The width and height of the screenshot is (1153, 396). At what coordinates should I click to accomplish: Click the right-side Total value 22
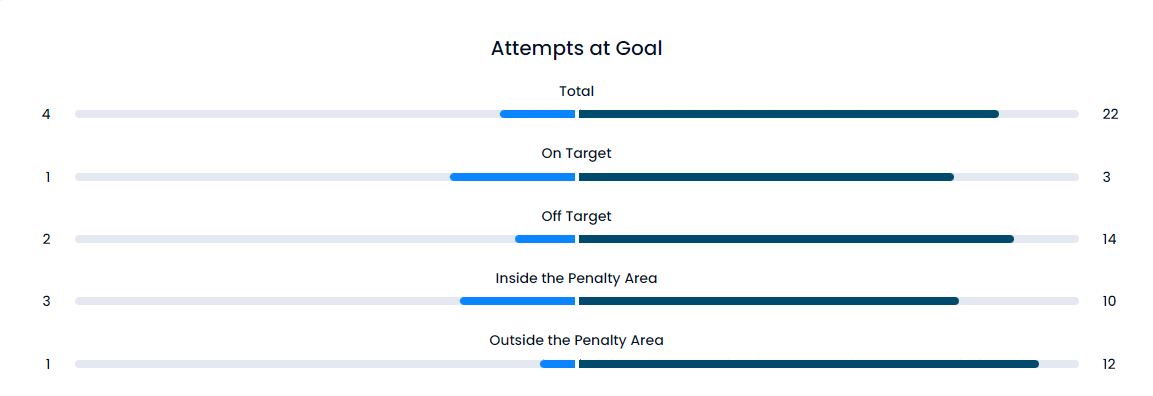point(1110,114)
